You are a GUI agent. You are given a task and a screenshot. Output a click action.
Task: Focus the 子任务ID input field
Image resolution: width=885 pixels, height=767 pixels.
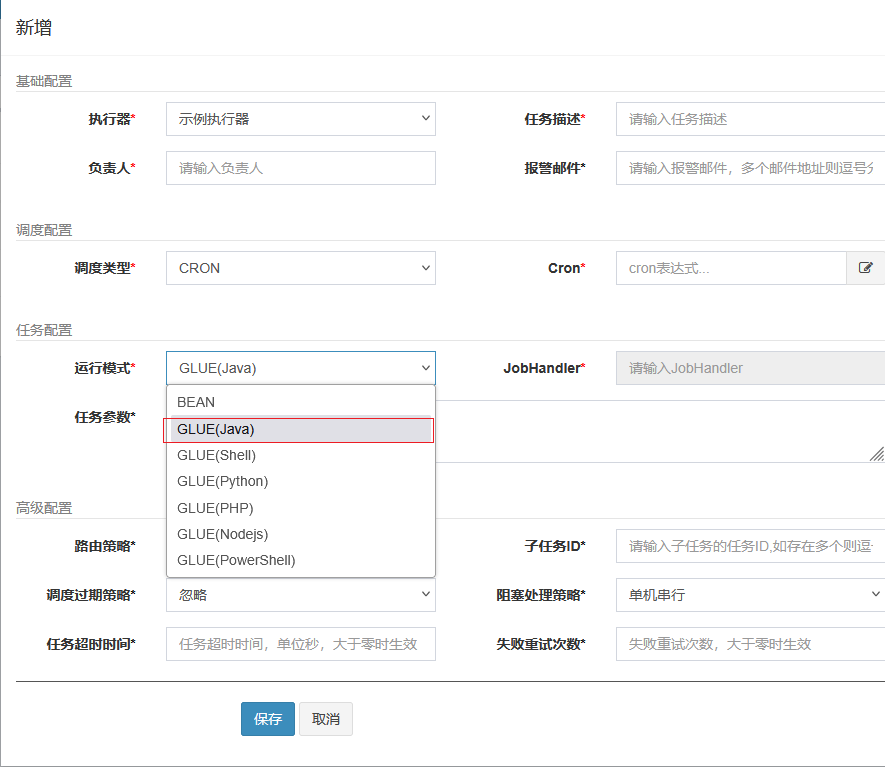[x=751, y=546]
